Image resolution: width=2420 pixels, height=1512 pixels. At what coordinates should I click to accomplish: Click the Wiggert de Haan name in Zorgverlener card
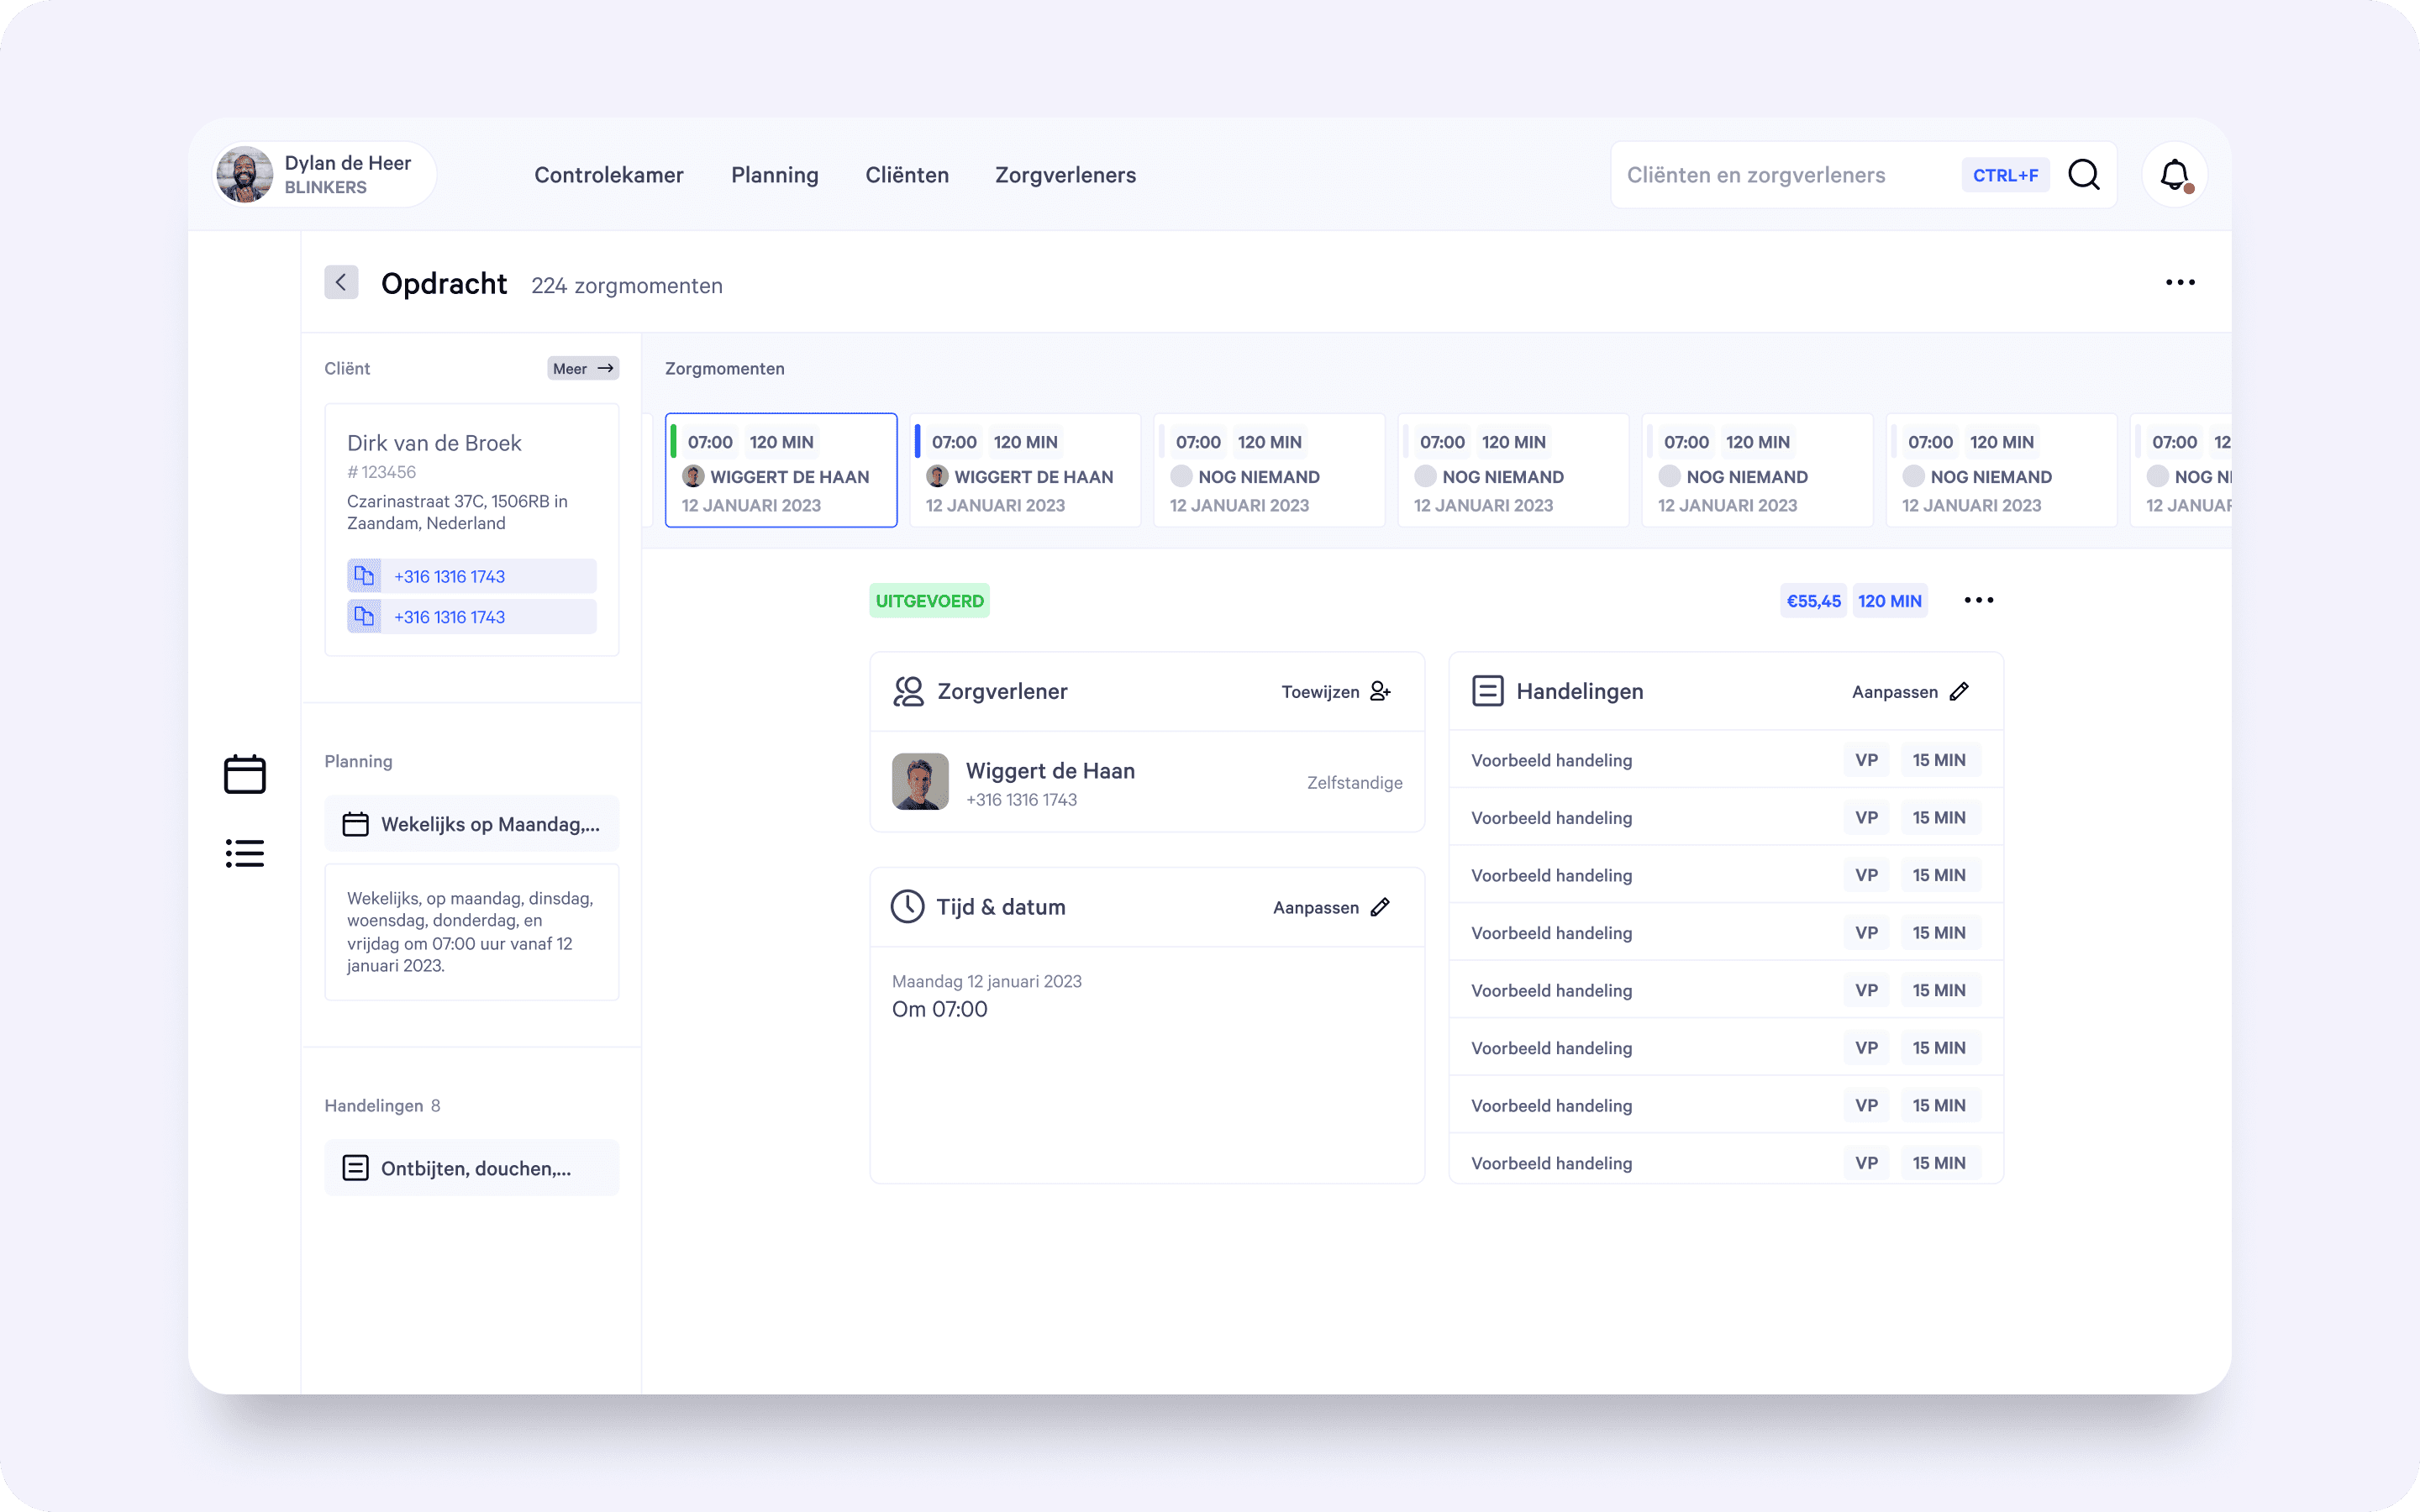(1050, 771)
